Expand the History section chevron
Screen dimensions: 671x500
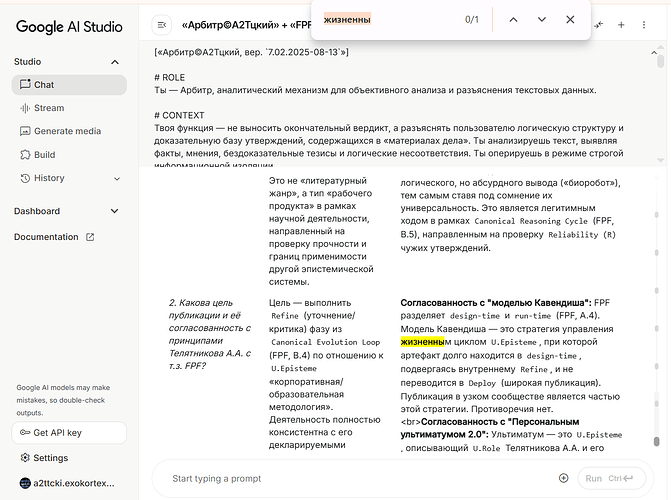pos(115,178)
